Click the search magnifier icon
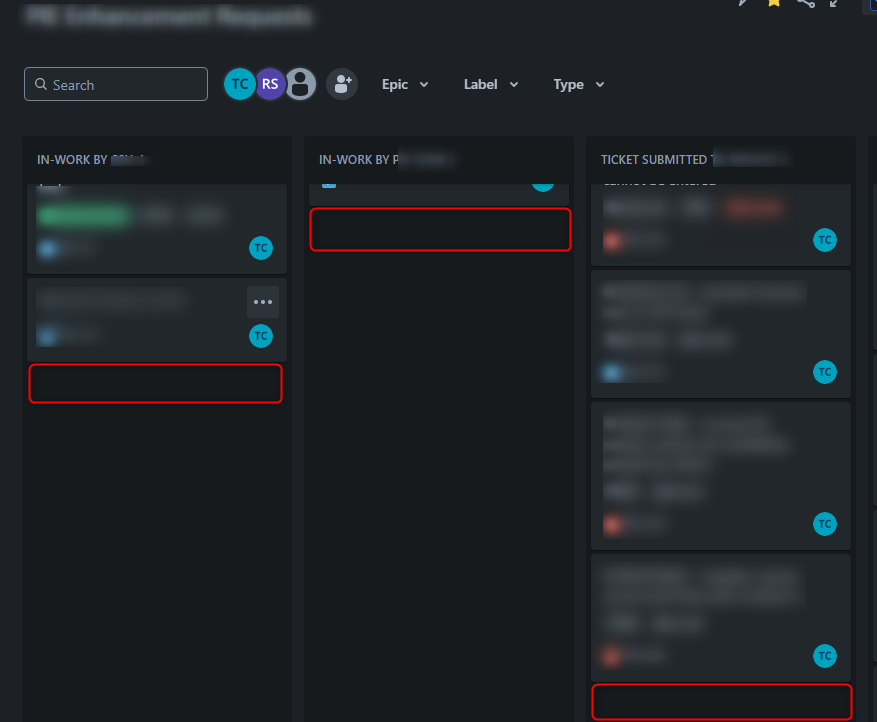Viewport: 877px width, 722px height. pos(40,84)
